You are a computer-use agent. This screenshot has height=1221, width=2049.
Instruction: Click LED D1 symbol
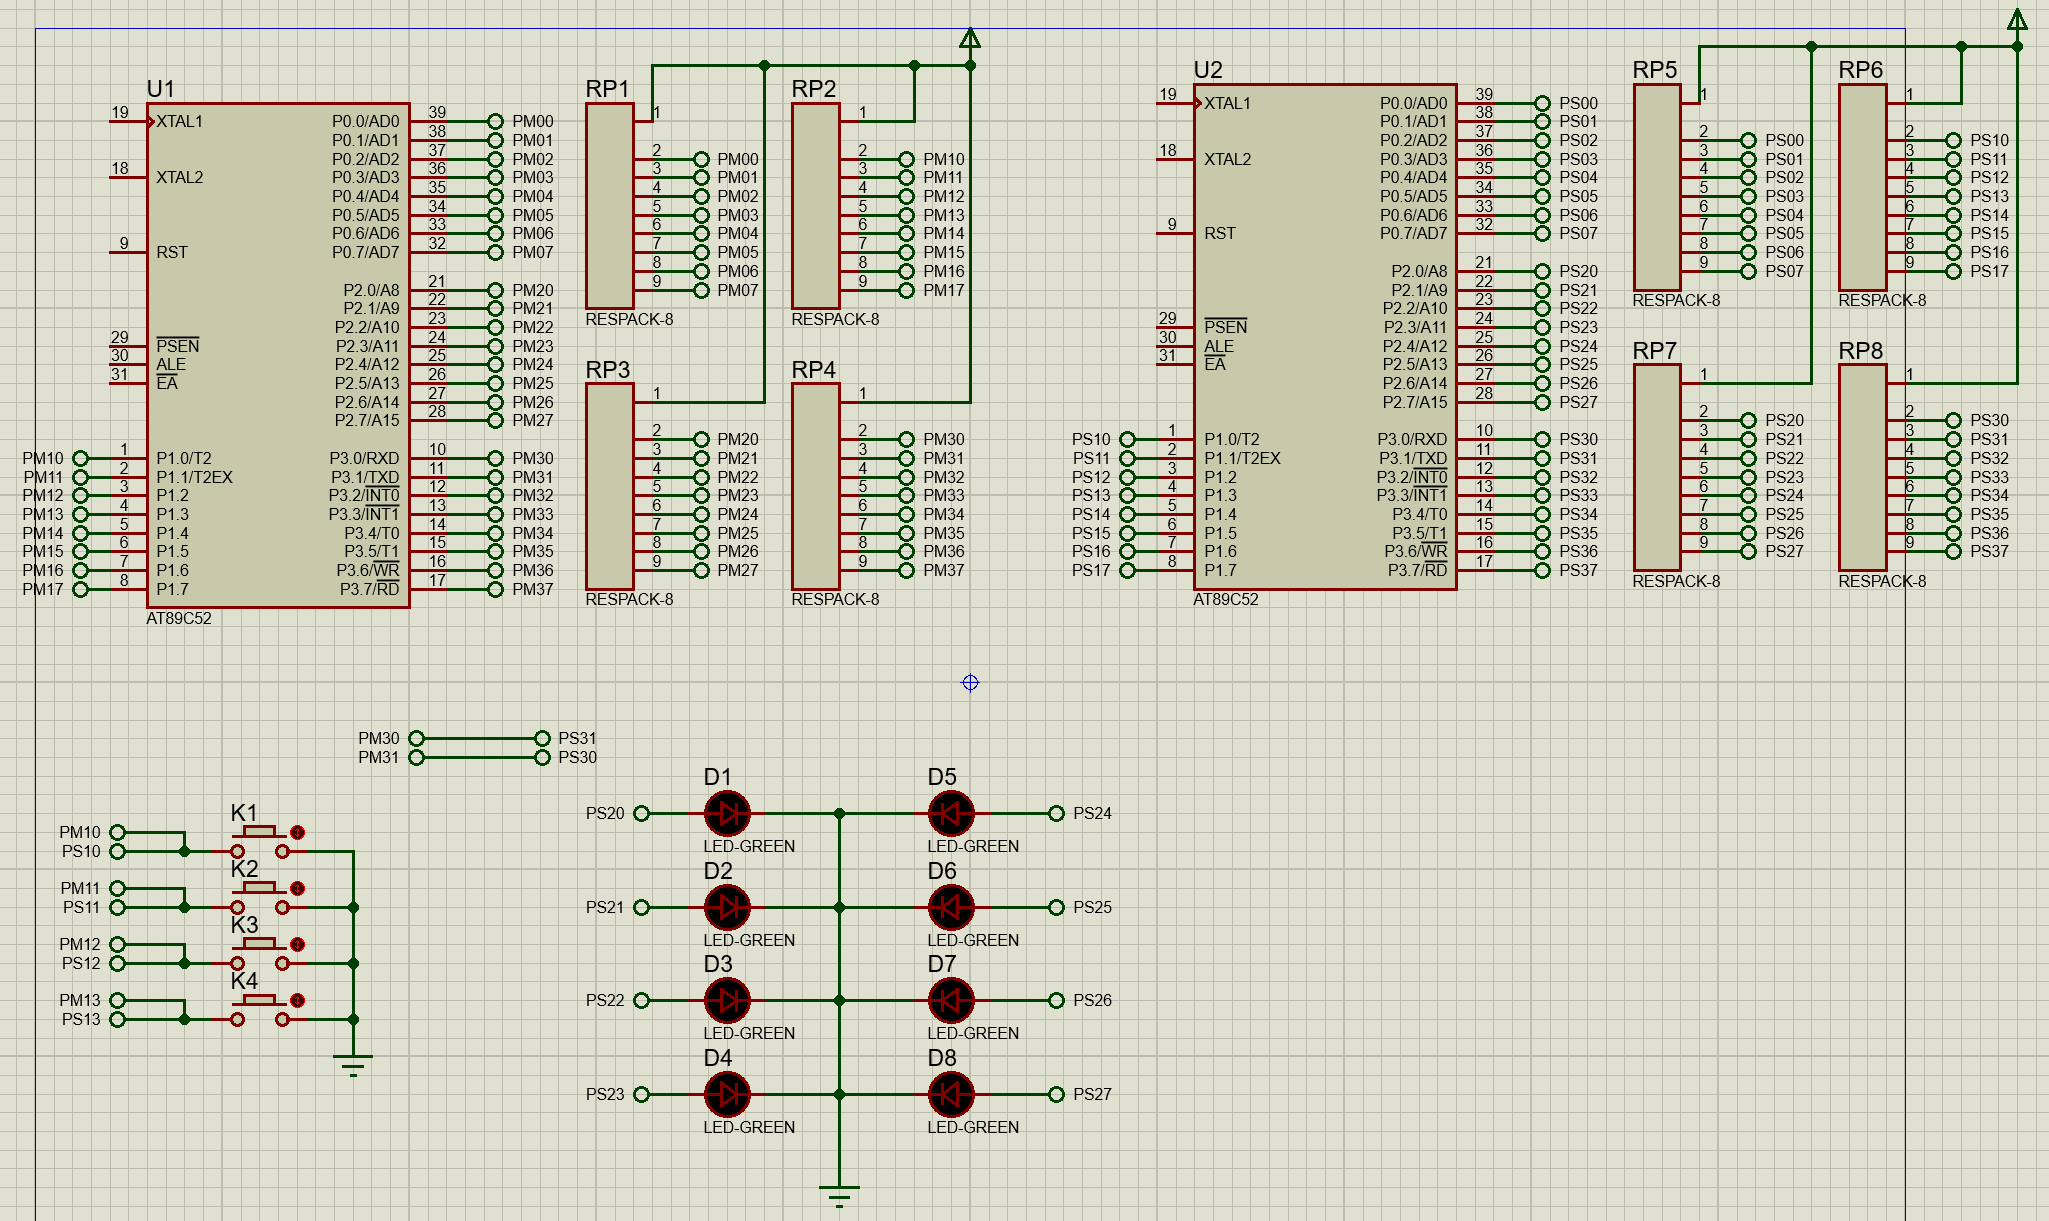point(727,814)
